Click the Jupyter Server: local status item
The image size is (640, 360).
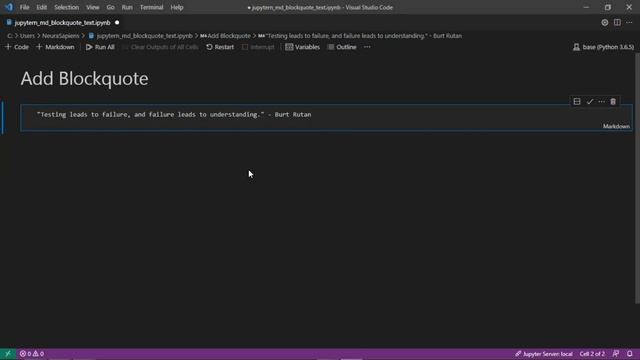click(x=544, y=354)
